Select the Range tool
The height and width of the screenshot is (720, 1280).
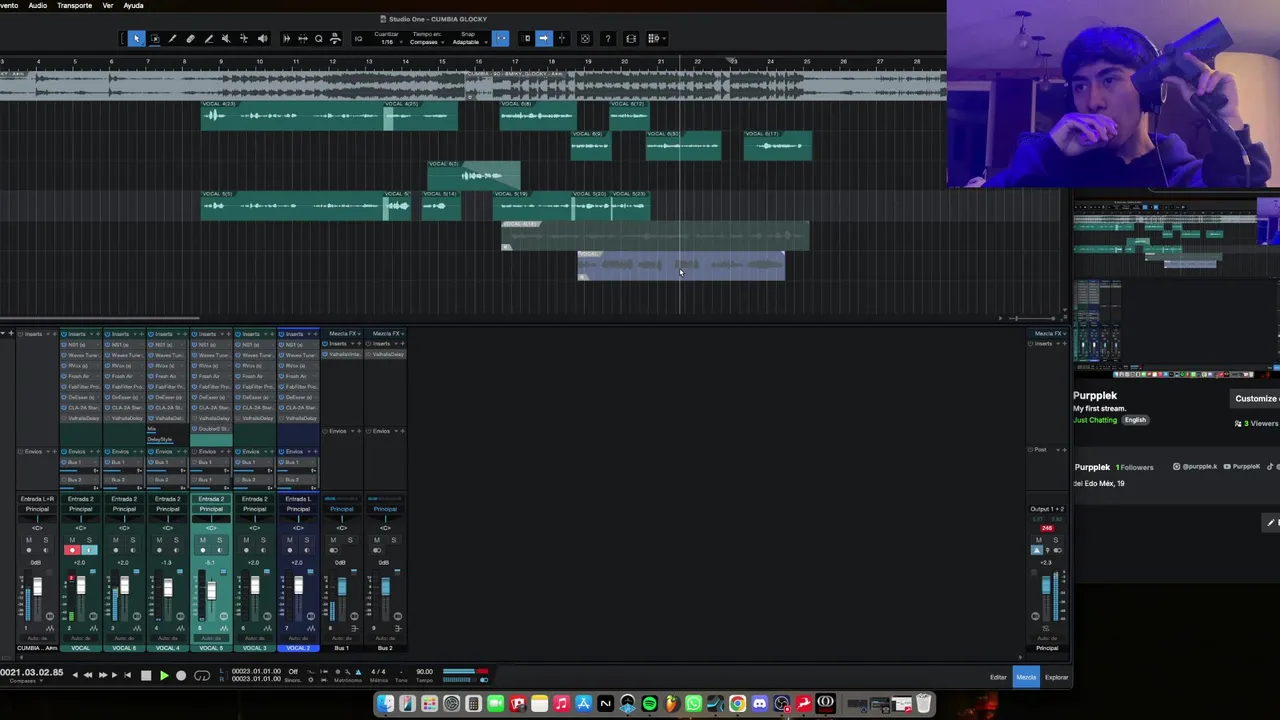point(154,39)
